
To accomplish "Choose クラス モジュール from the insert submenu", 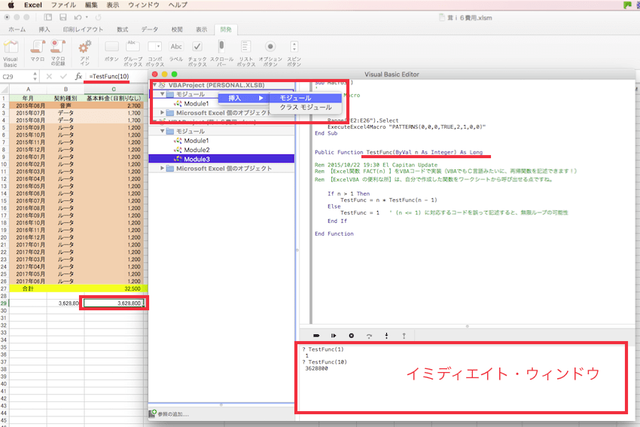I will click(306, 107).
